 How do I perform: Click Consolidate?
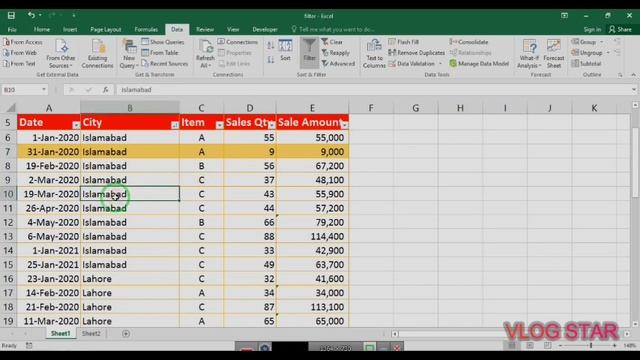(469, 42)
